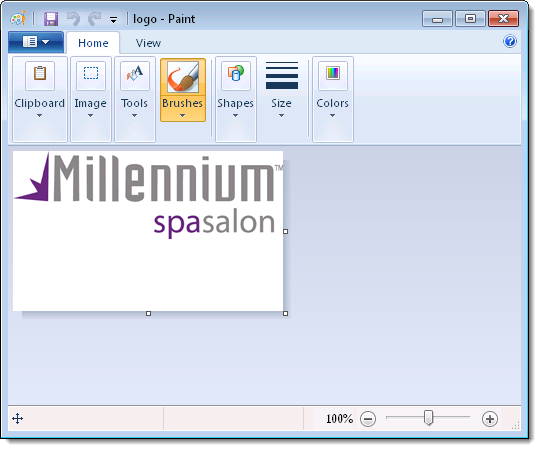The image size is (540, 450).
Task: Open the Shapes group icon
Action: tap(236, 75)
